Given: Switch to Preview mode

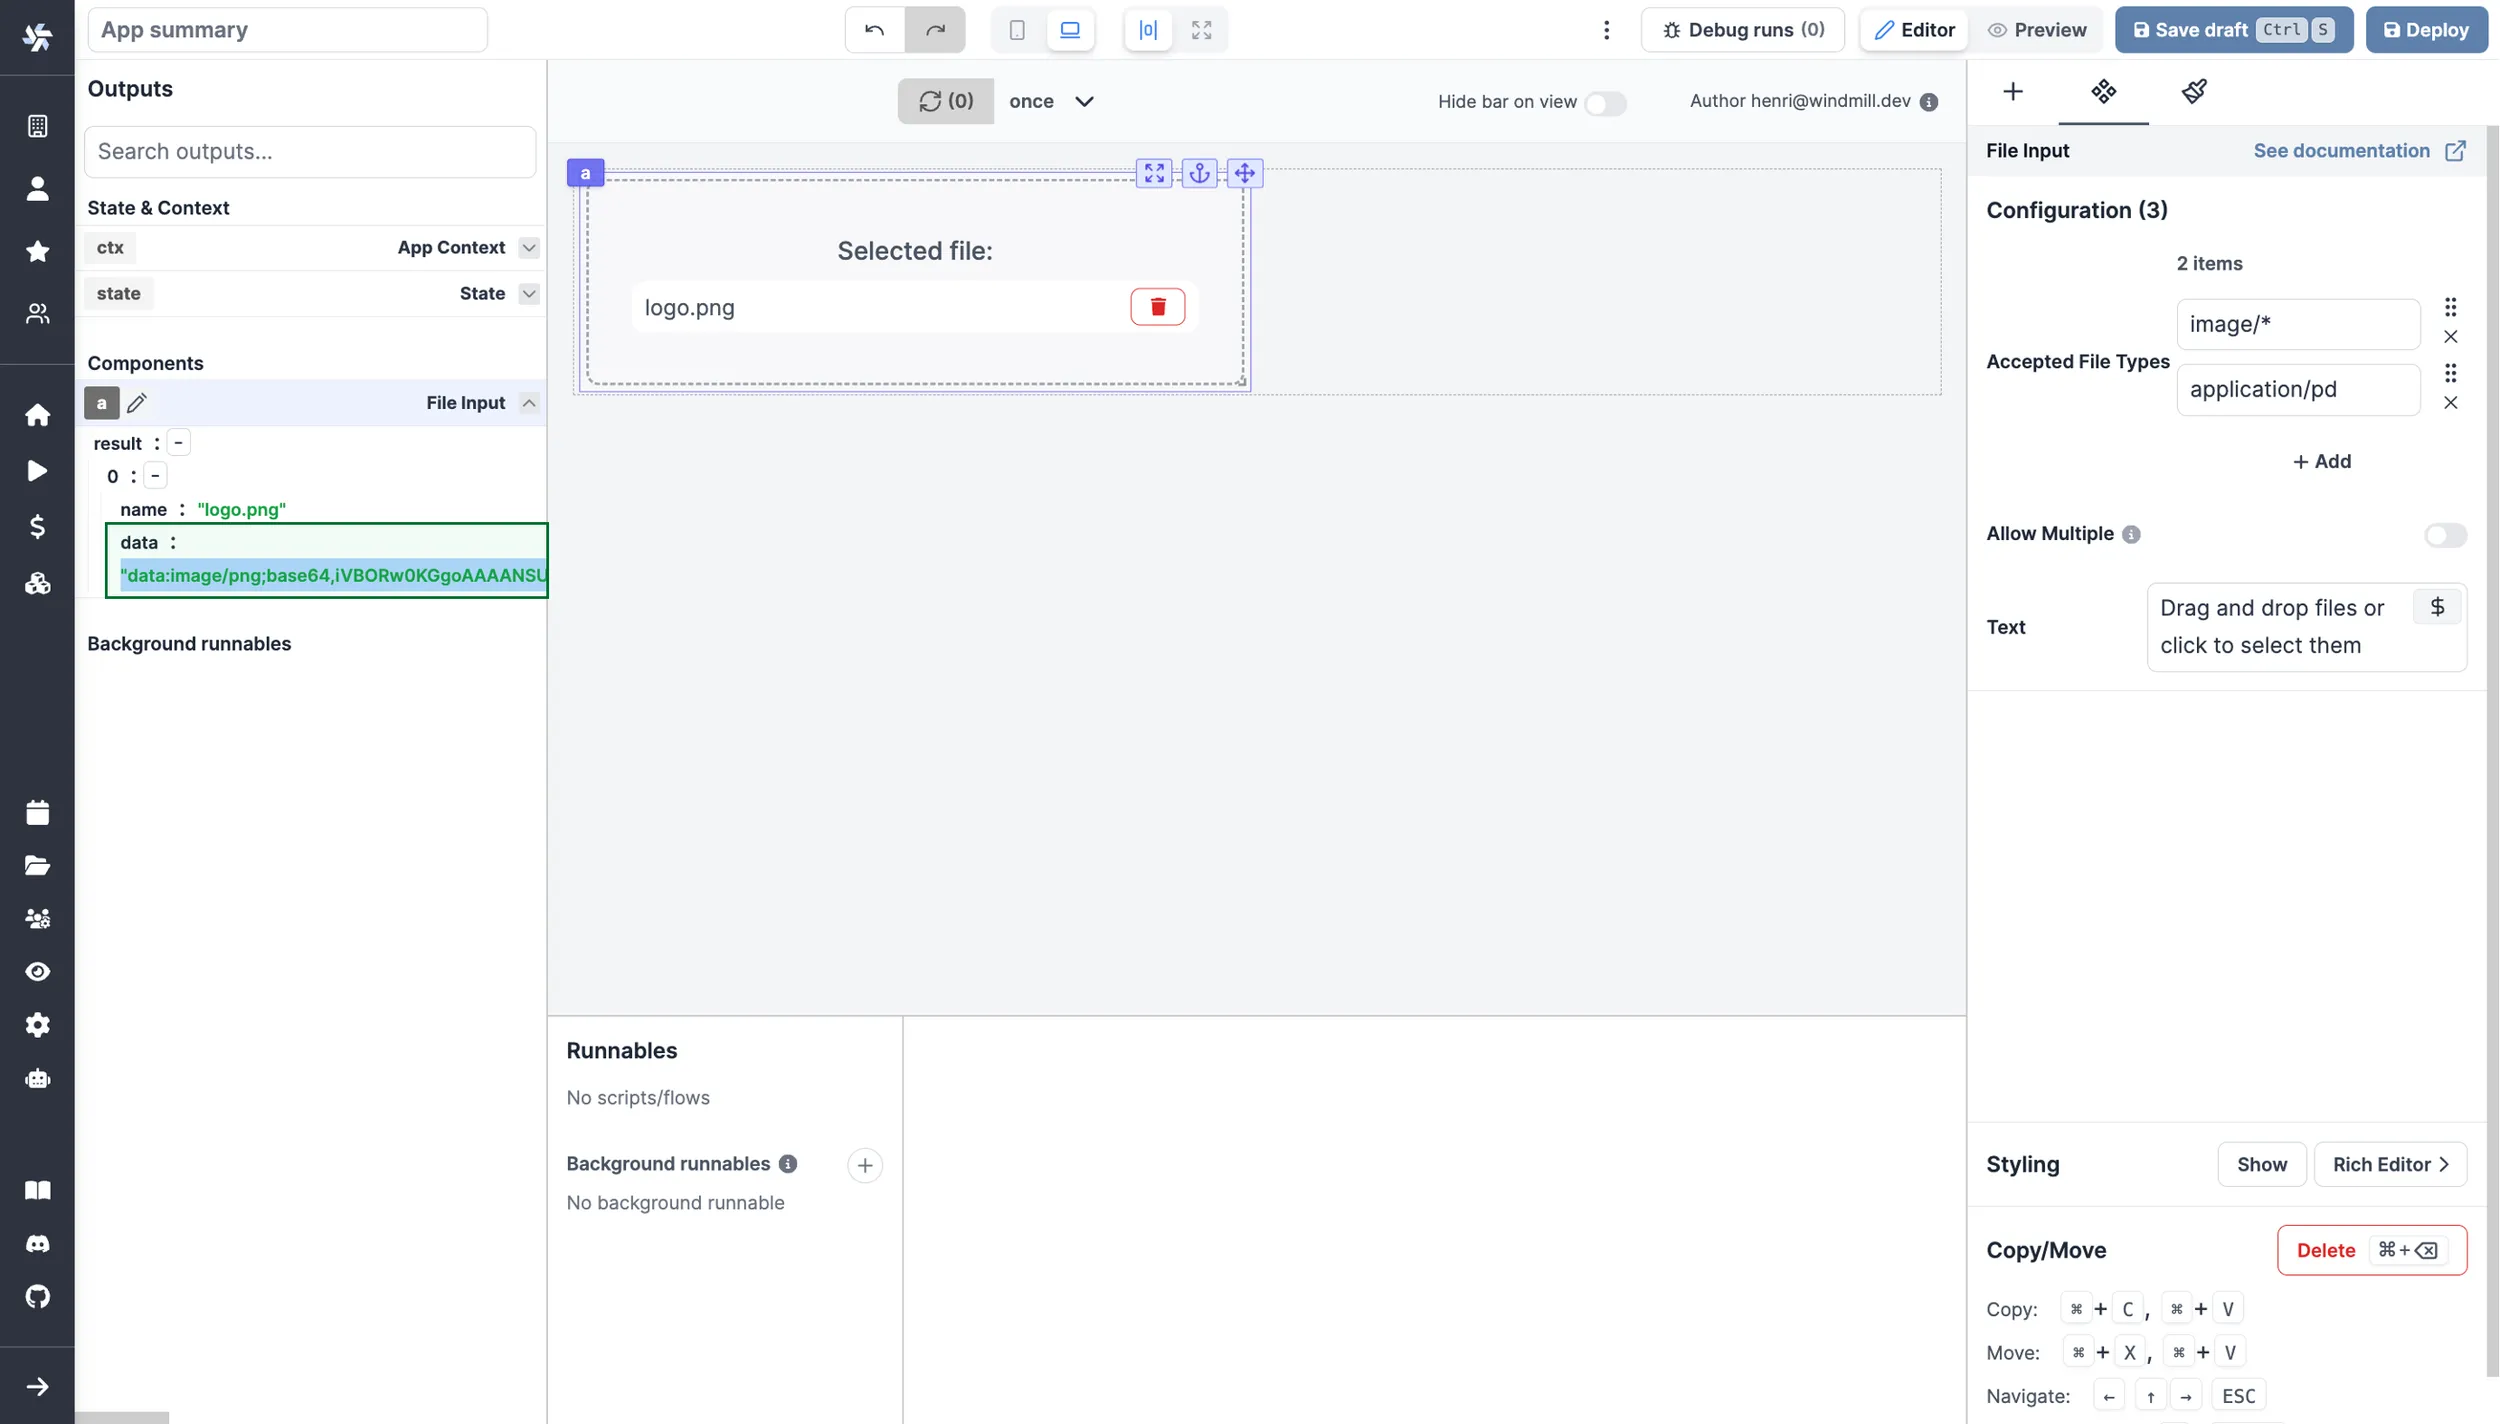Looking at the screenshot, I should coord(2036,30).
